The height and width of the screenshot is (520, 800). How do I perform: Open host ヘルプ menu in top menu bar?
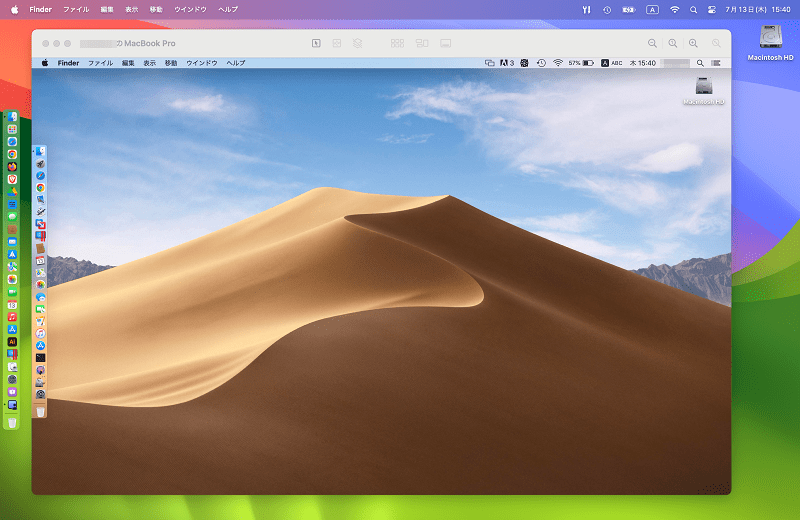(228, 10)
